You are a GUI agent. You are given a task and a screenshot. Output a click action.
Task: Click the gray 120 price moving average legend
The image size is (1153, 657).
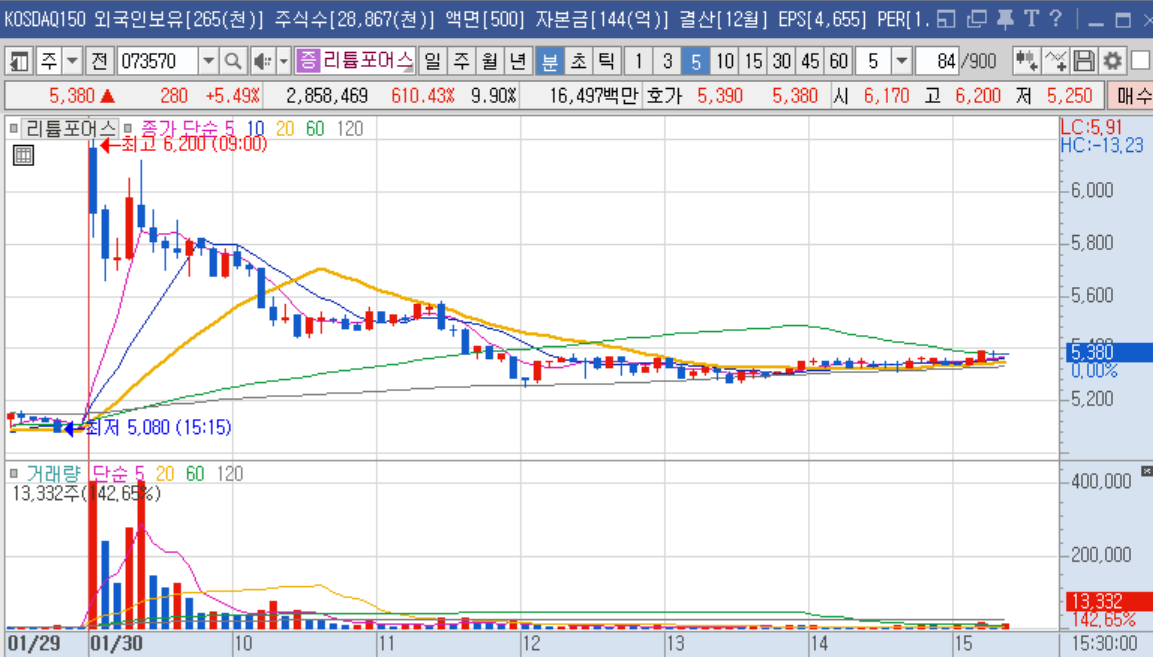350,129
